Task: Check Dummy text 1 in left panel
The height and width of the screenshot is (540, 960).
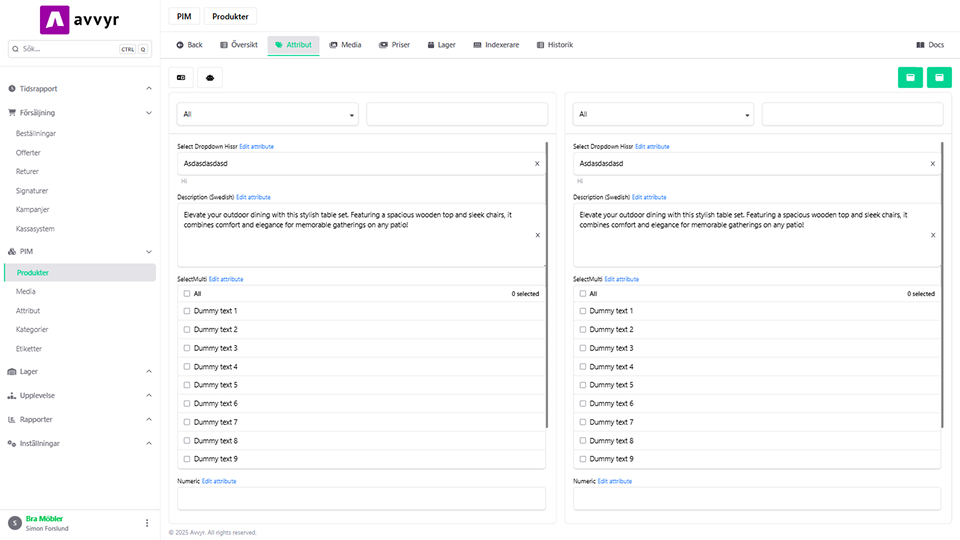Action: (187, 311)
